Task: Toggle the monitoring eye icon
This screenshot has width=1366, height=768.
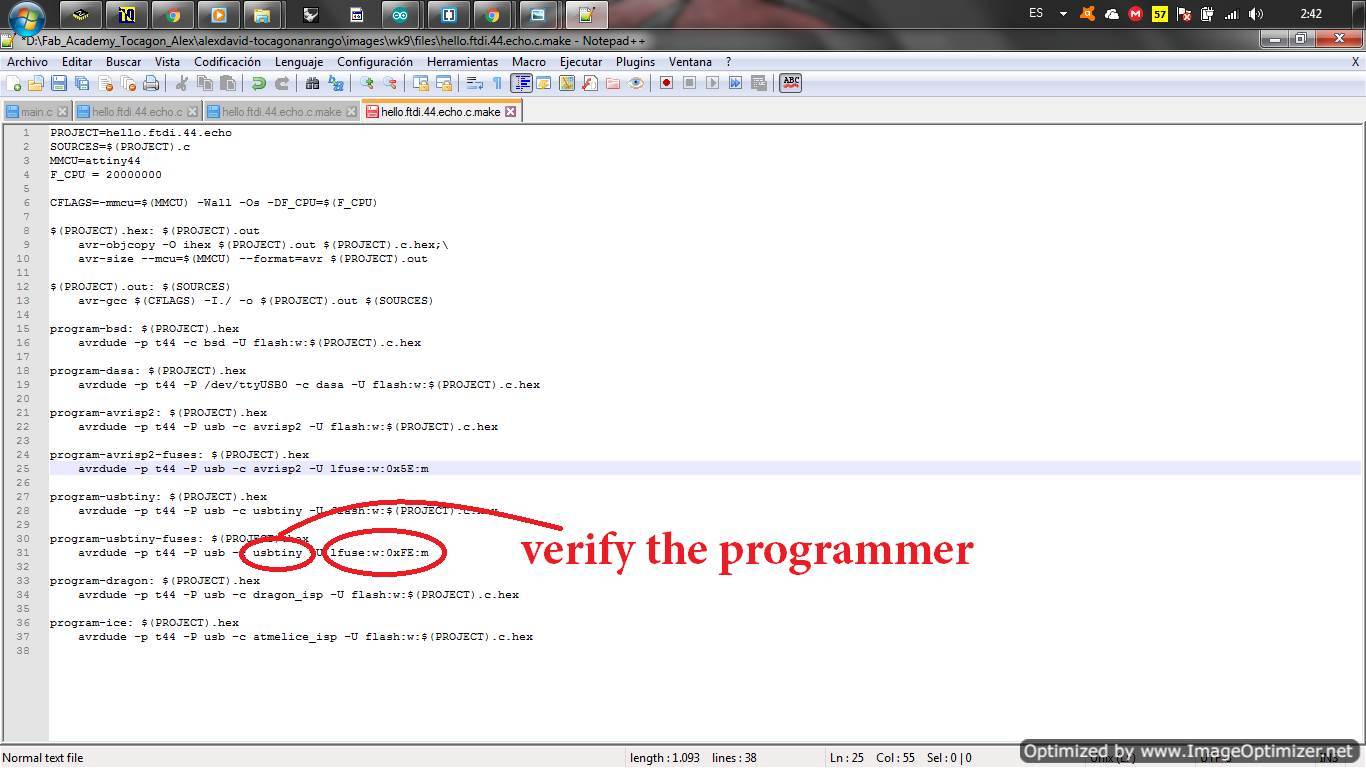Action: coord(636,83)
